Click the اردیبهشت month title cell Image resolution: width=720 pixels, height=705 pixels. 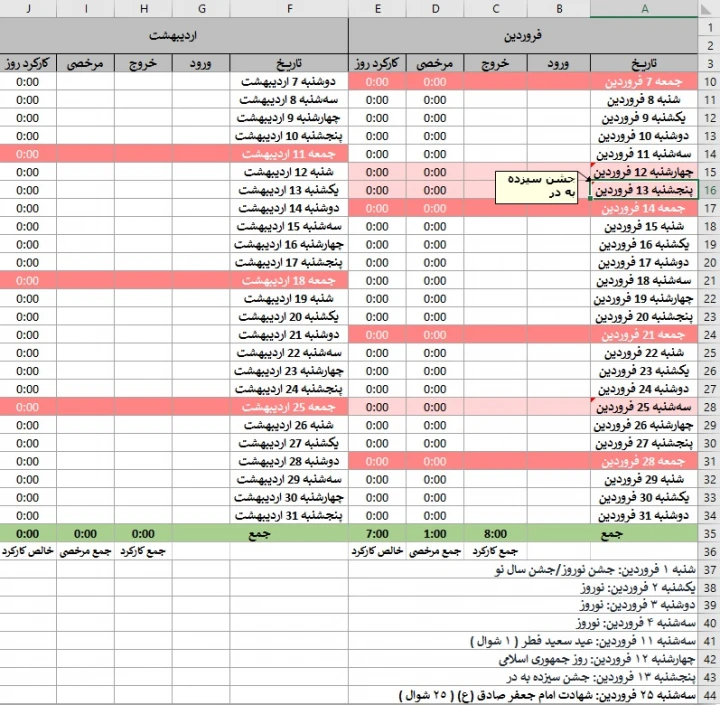point(174,35)
